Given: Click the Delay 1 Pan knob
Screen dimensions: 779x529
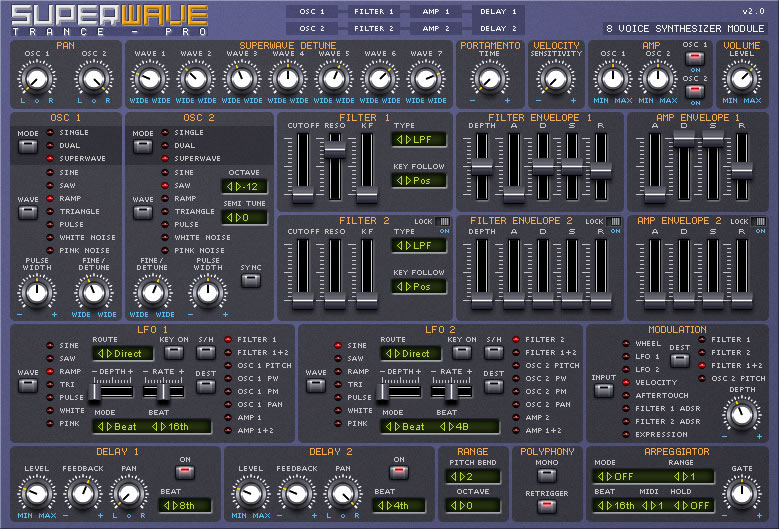Looking at the screenshot, I should point(129,493).
